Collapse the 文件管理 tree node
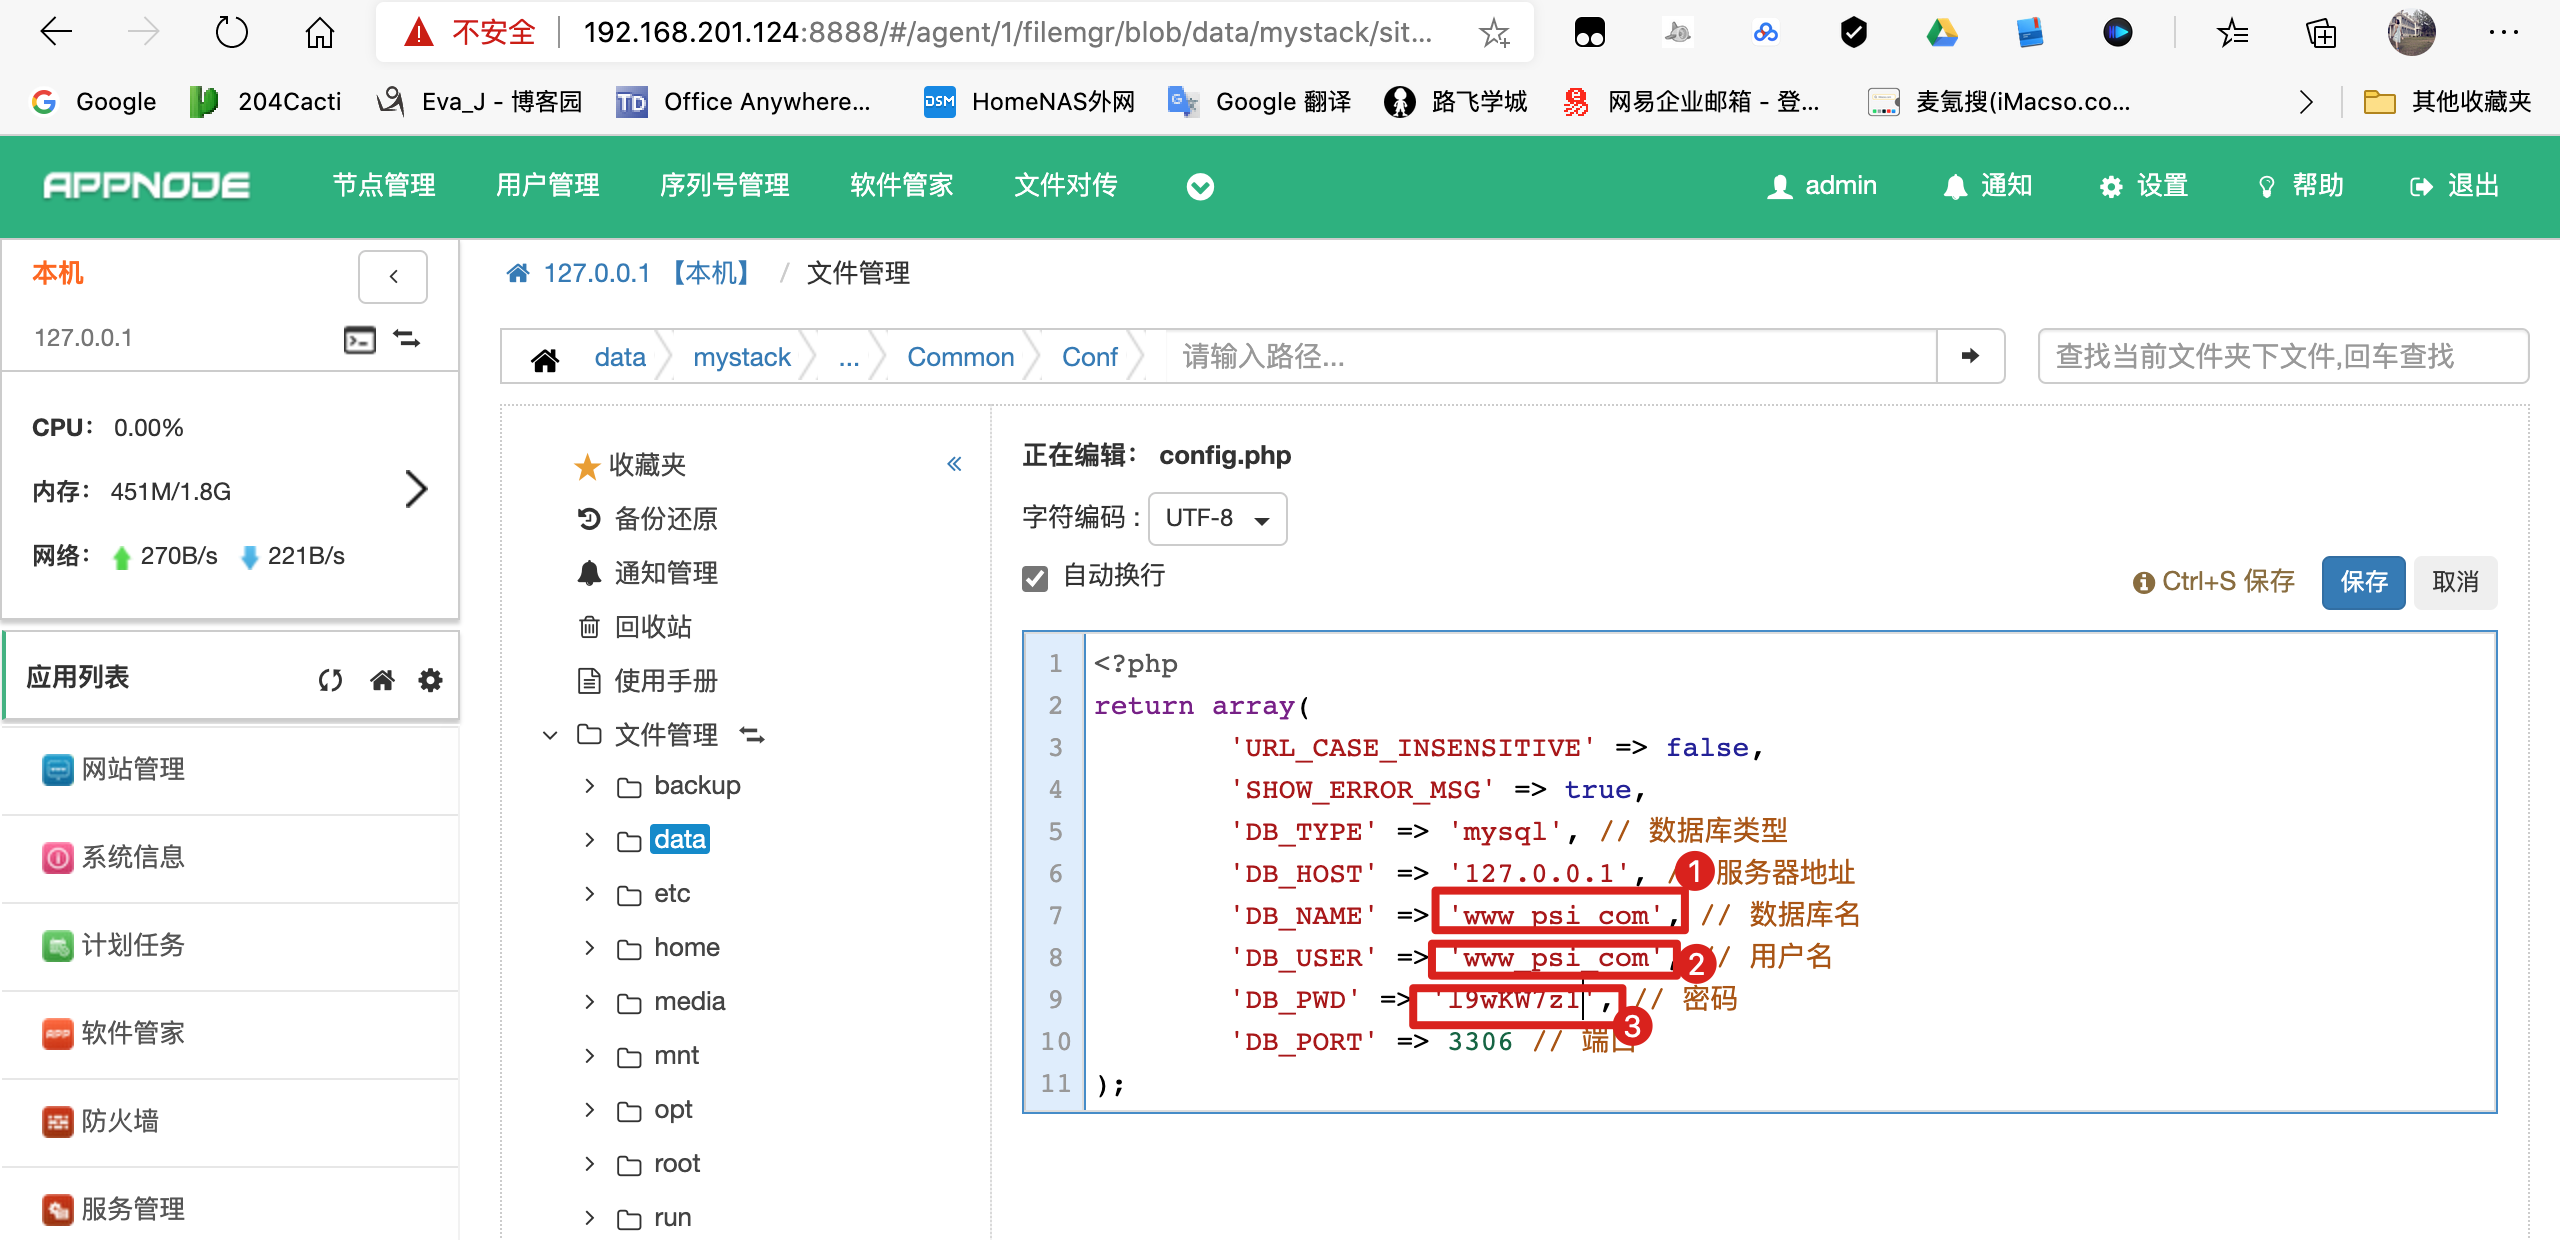The width and height of the screenshot is (2560, 1240). 550,736
